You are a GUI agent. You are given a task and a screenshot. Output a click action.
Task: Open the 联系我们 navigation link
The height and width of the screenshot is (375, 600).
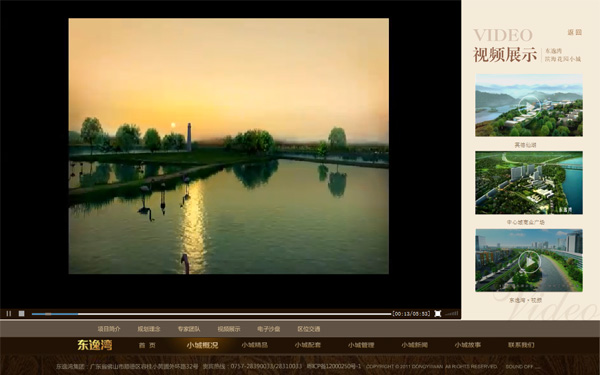(521, 345)
